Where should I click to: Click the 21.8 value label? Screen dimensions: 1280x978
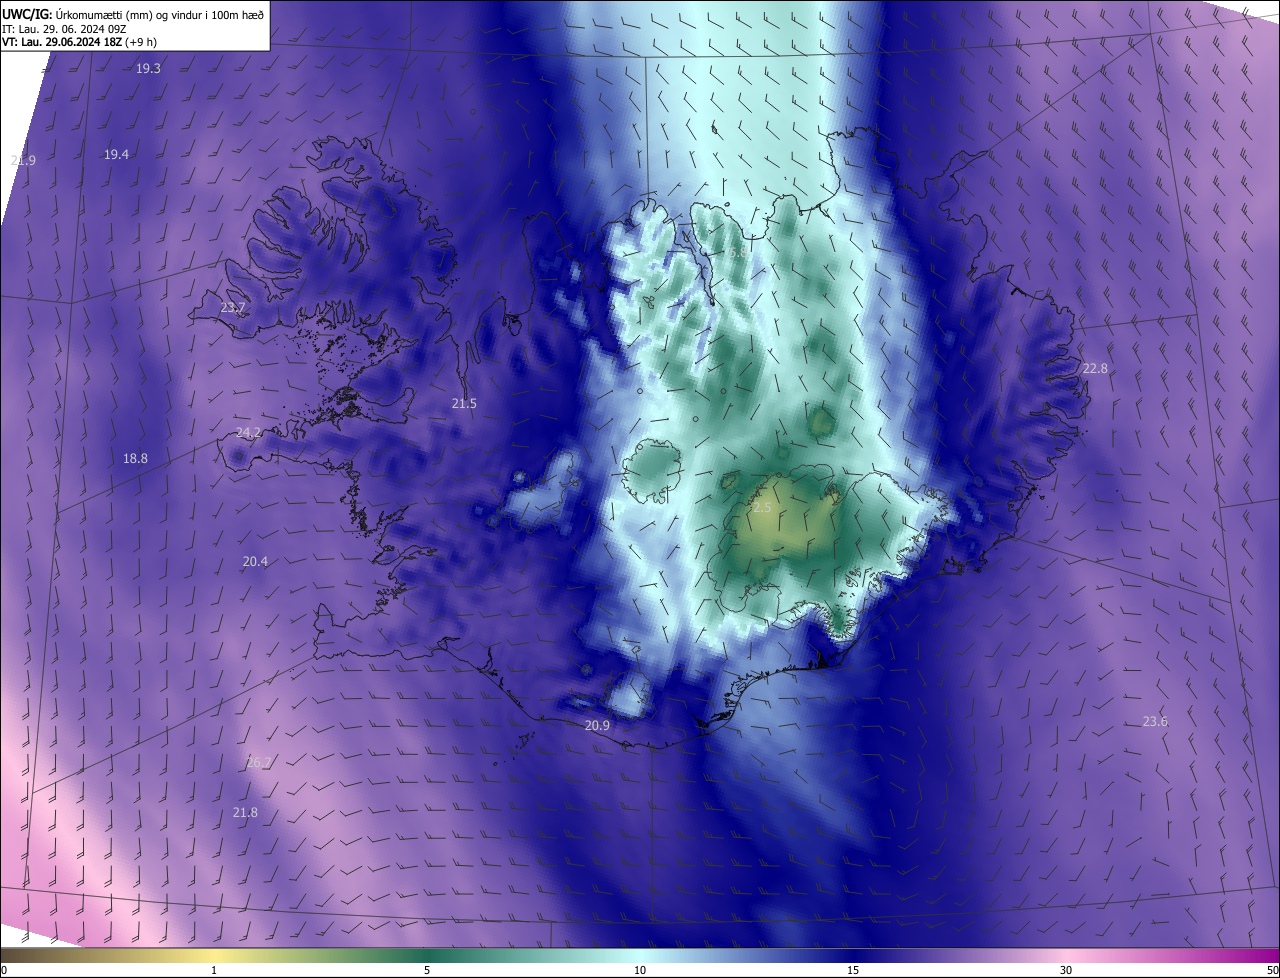245,813
